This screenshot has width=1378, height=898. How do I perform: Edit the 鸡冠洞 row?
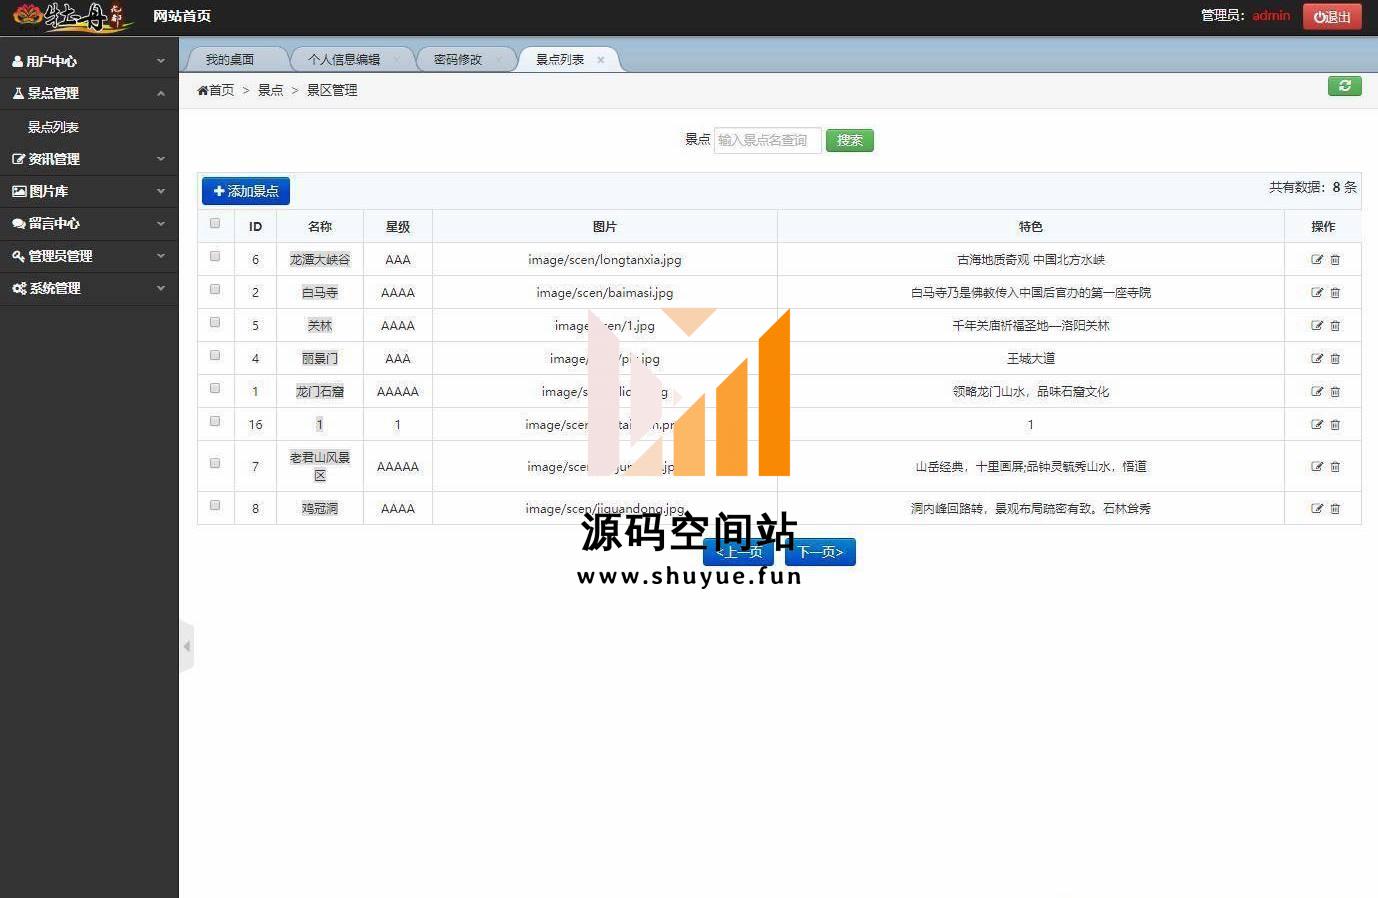click(x=1317, y=508)
